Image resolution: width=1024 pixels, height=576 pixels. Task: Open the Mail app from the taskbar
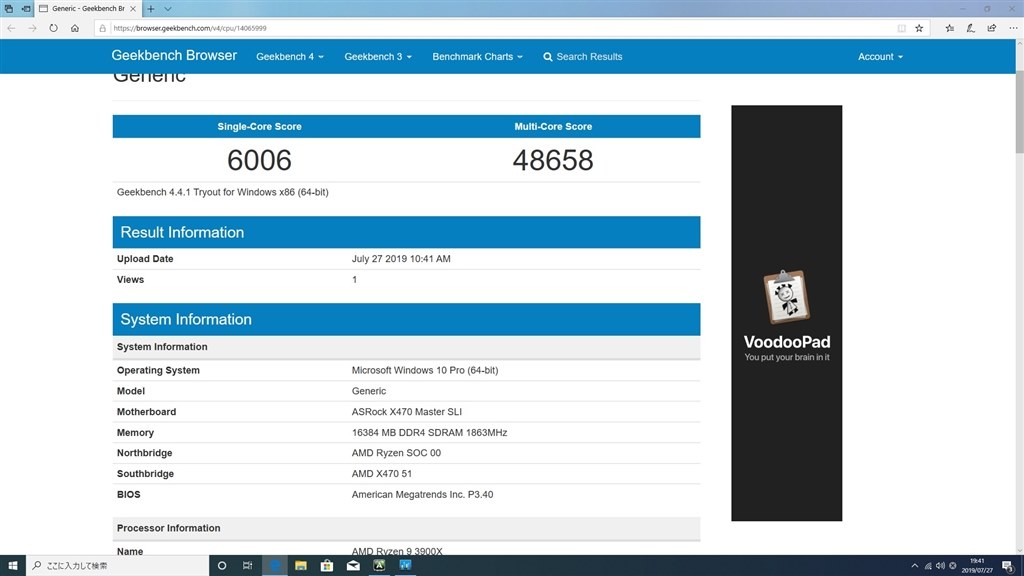tap(353, 566)
